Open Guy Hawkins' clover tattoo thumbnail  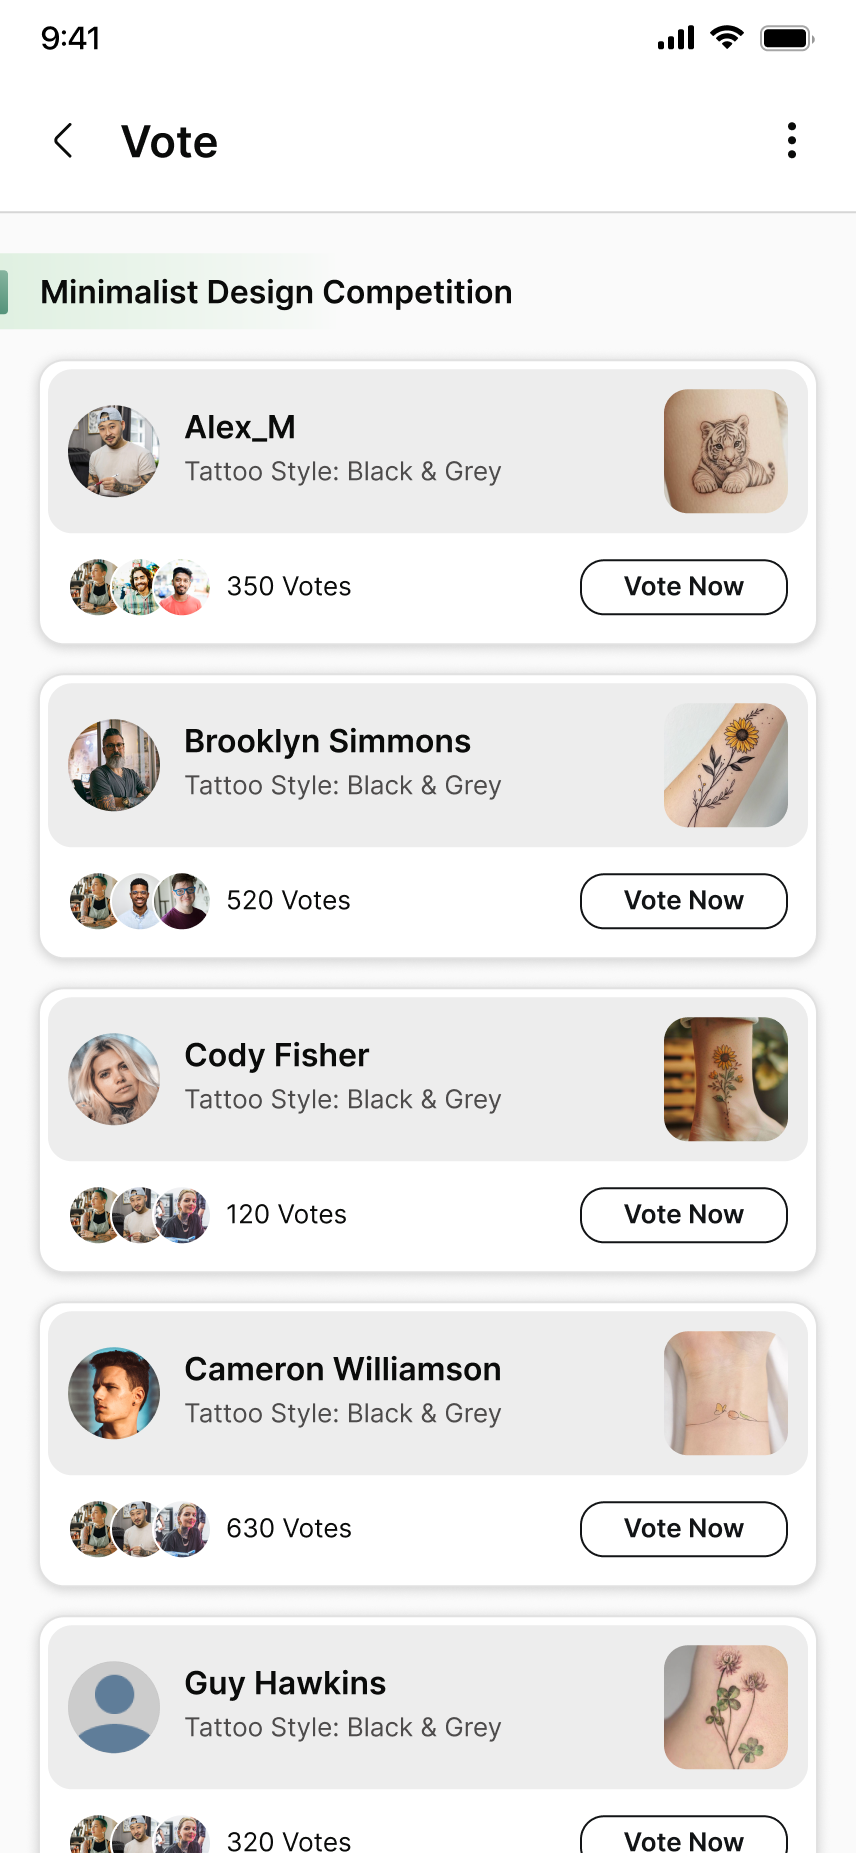pos(726,1707)
